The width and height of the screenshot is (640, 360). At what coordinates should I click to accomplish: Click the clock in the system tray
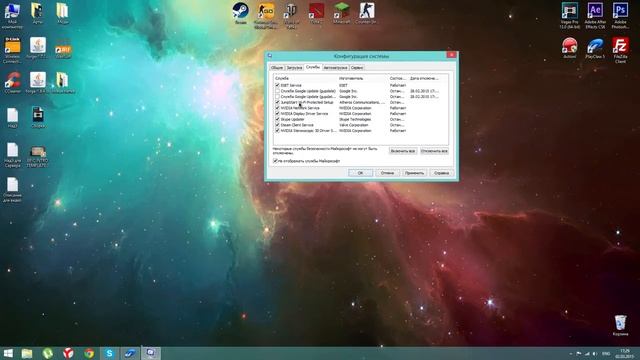625,353
